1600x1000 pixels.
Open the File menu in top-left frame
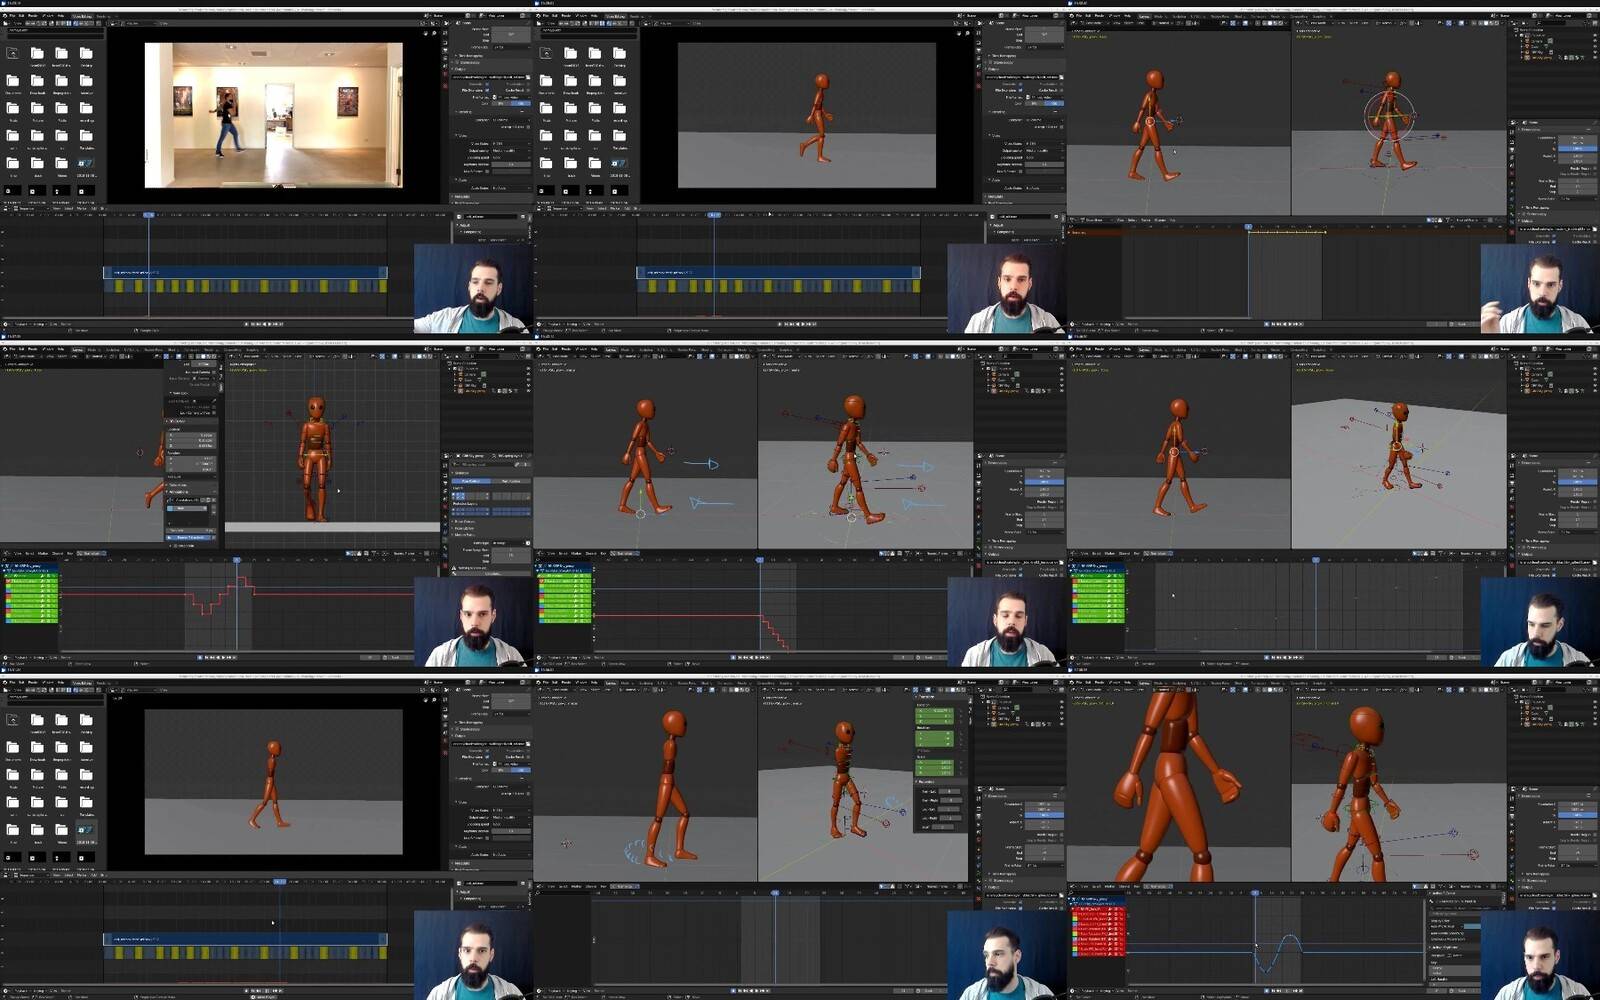pos(13,16)
